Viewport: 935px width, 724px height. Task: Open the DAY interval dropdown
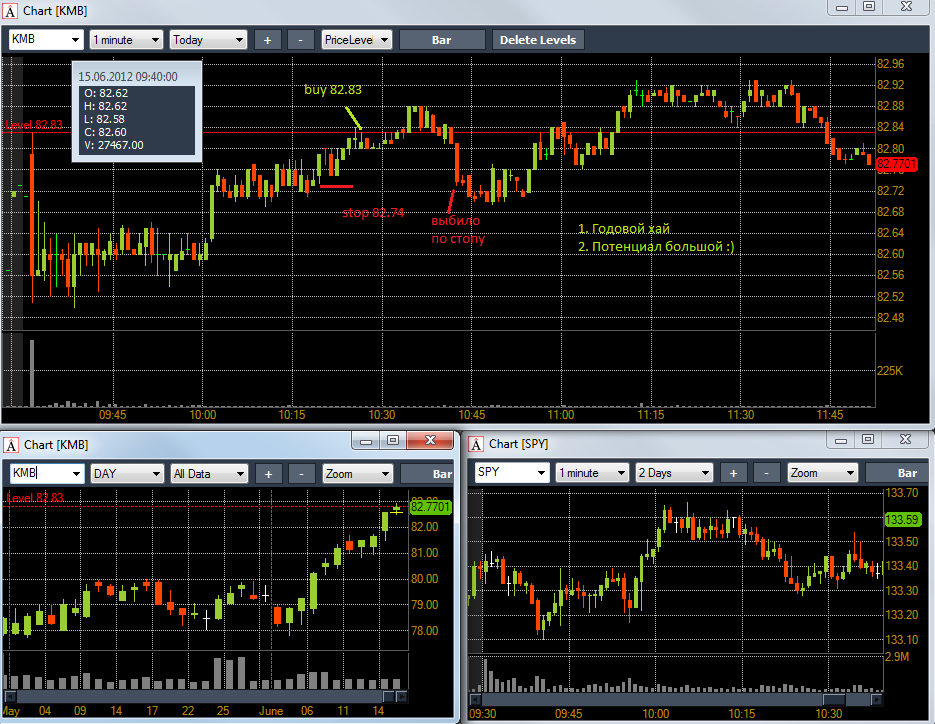click(127, 474)
